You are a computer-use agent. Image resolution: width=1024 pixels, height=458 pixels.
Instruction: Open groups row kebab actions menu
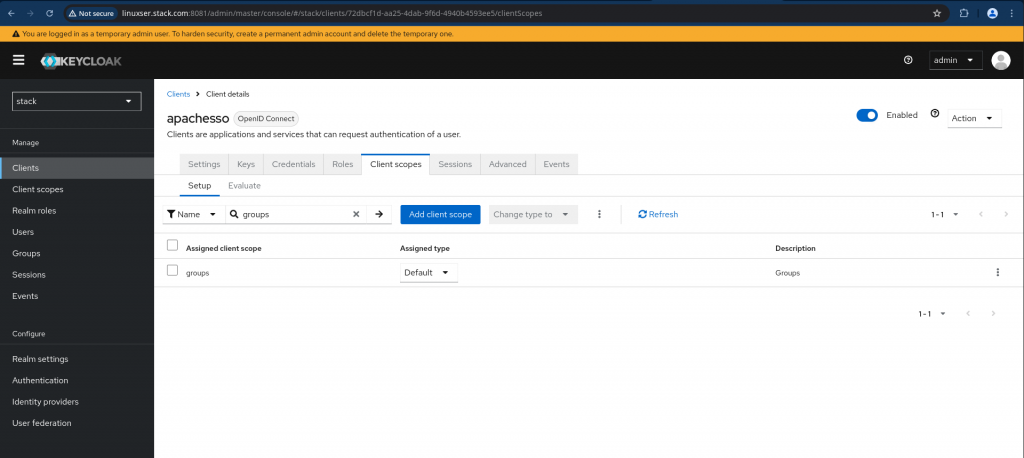997,272
